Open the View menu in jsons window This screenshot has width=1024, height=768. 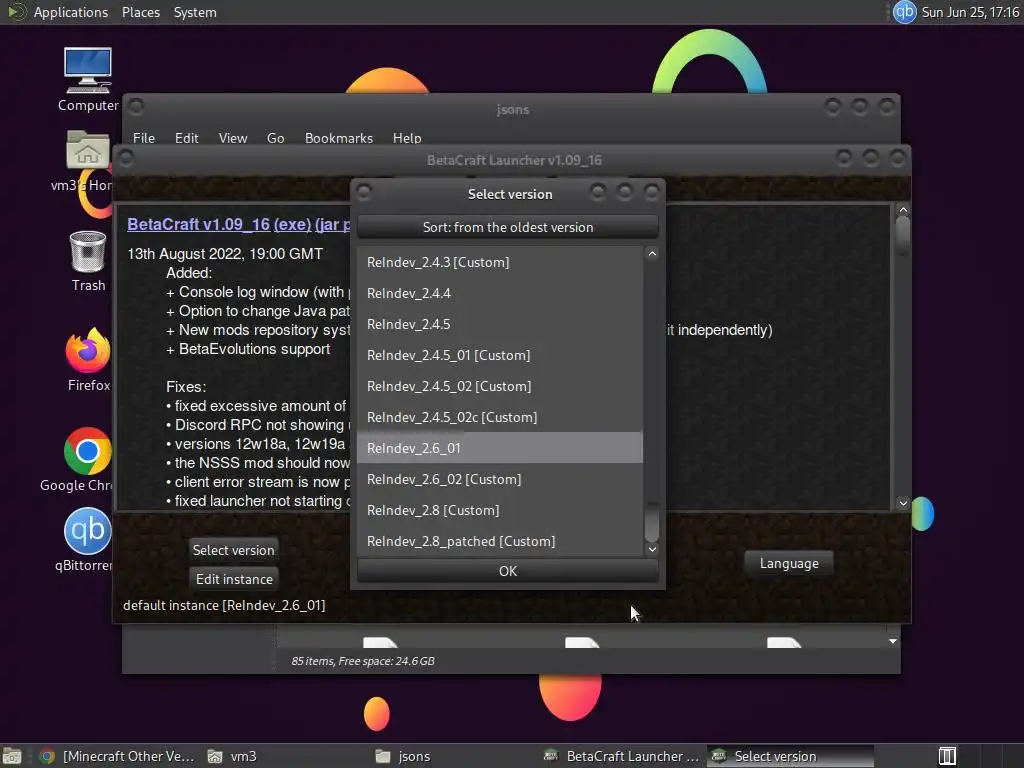pos(232,138)
